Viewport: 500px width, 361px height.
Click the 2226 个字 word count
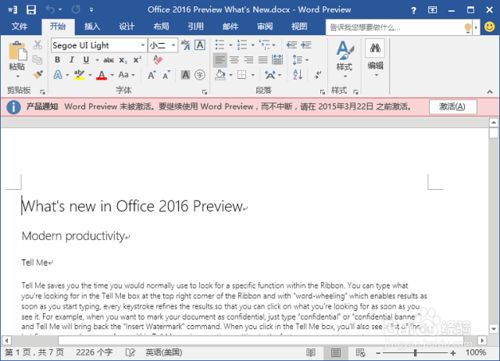coord(94,352)
